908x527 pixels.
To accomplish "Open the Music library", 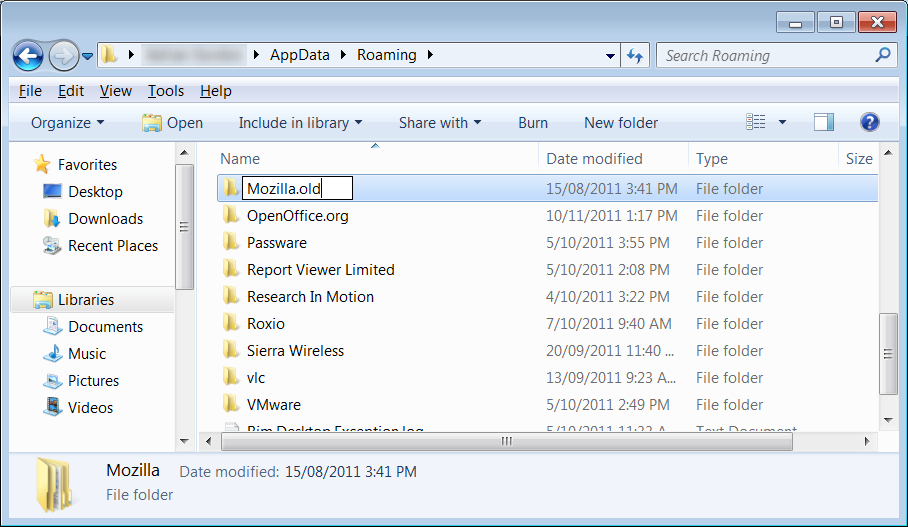I will click(87, 354).
